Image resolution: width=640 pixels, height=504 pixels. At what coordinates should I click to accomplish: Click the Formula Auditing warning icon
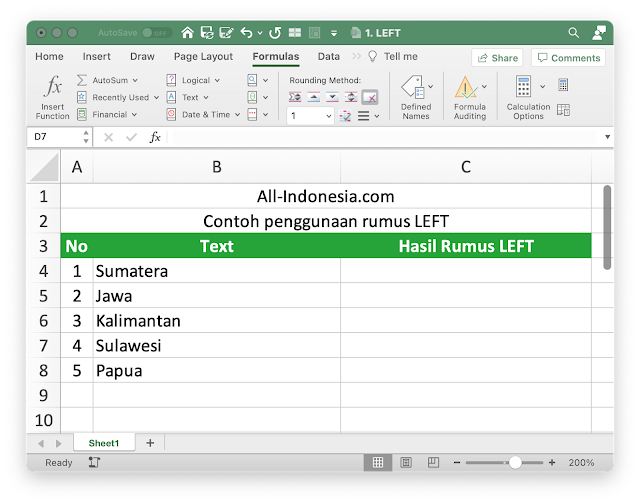click(465, 87)
